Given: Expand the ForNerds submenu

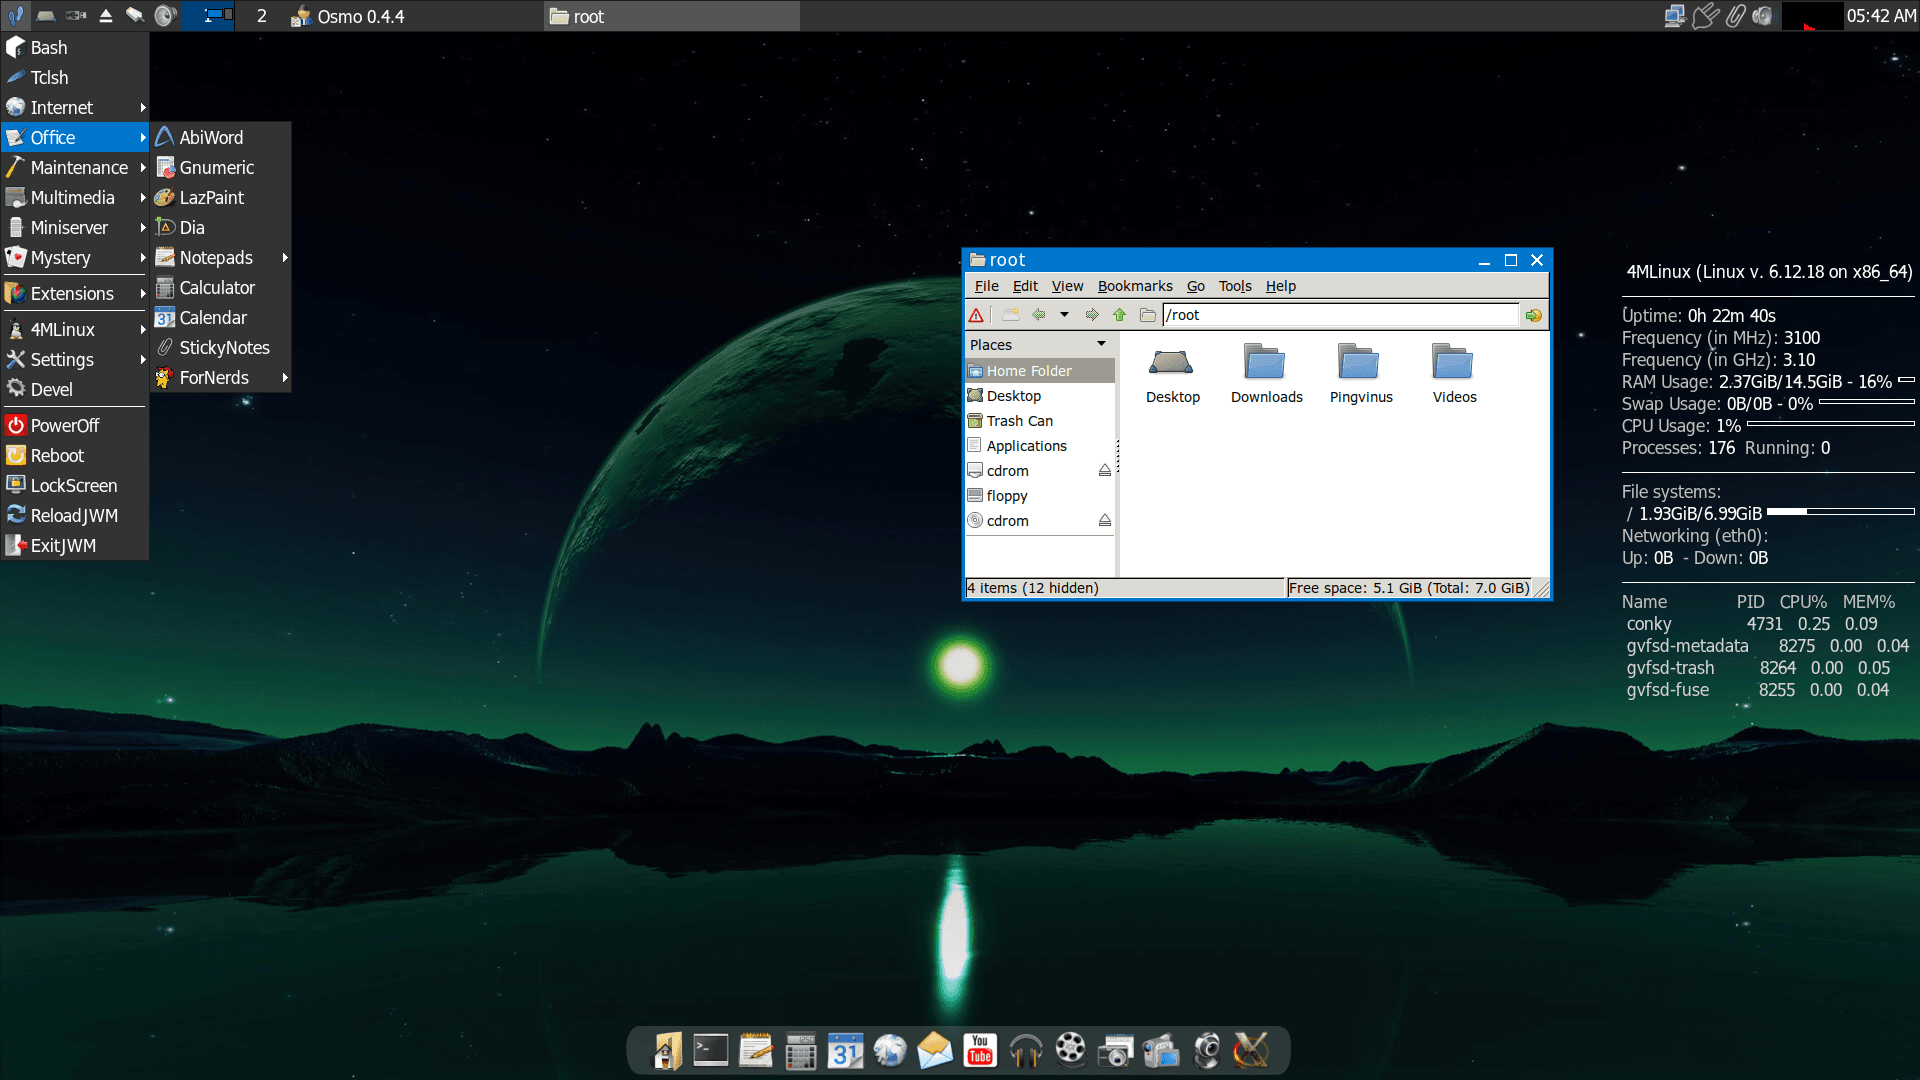Looking at the screenshot, I should click(221, 377).
